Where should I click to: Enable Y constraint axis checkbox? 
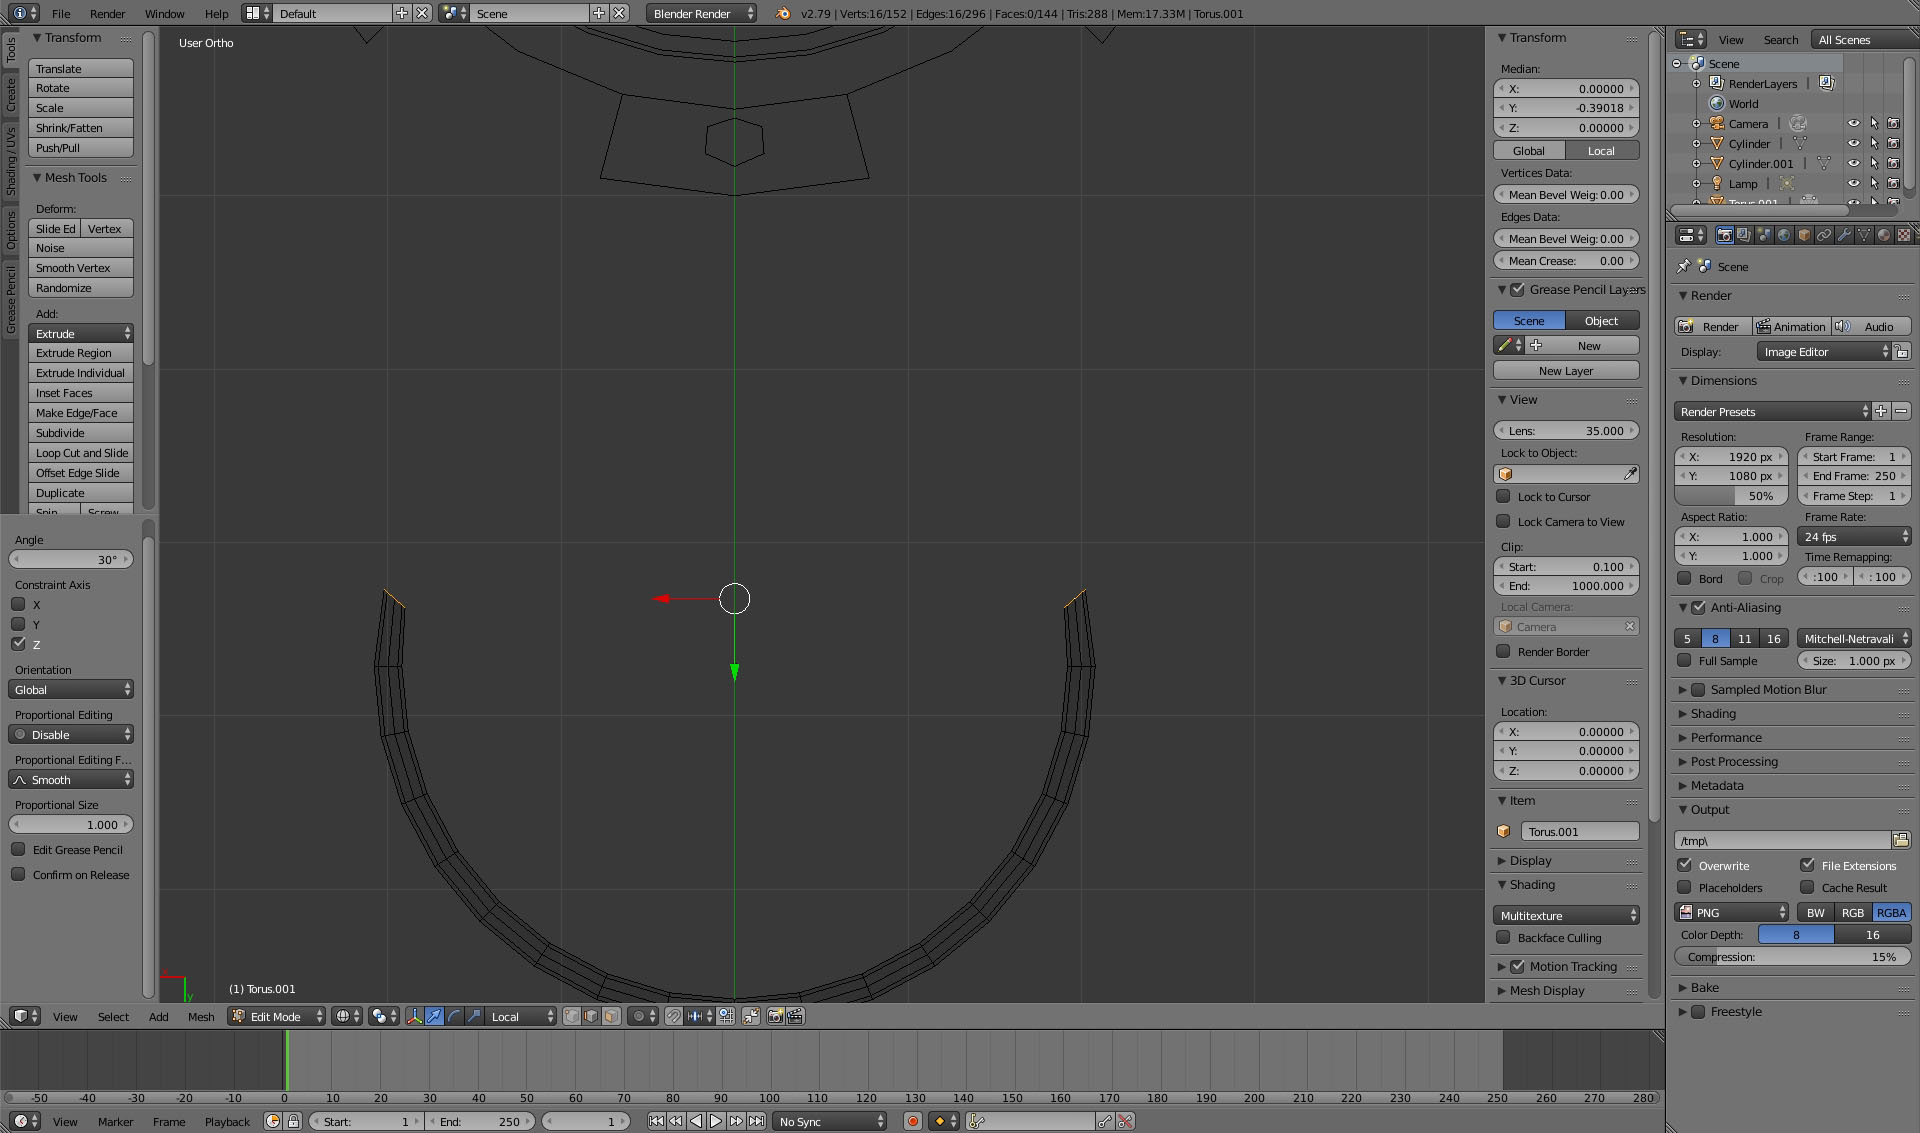[18, 624]
